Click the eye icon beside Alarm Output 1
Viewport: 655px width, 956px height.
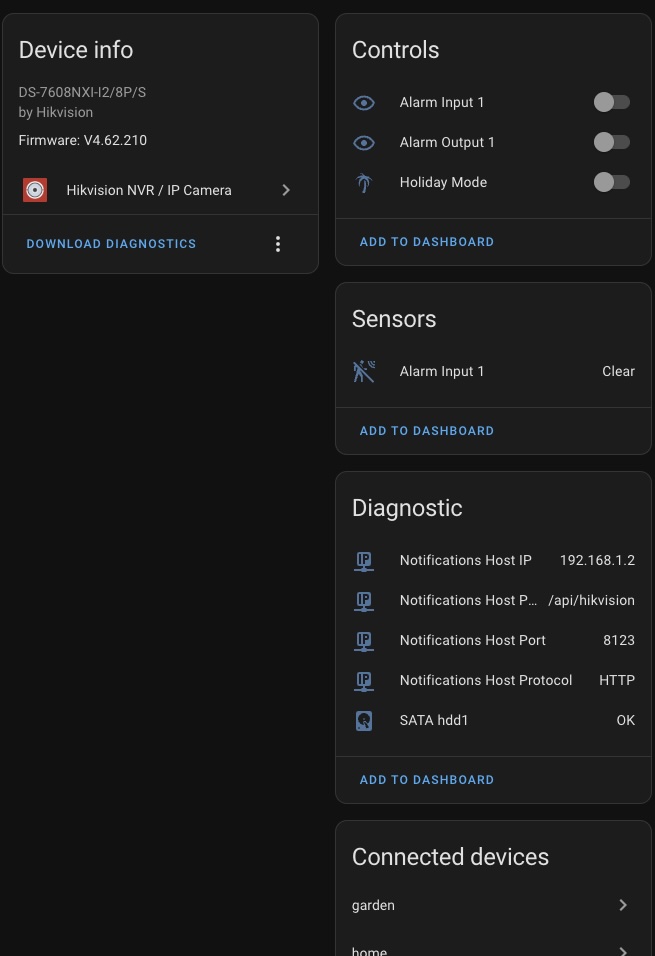[x=364, y=143]
